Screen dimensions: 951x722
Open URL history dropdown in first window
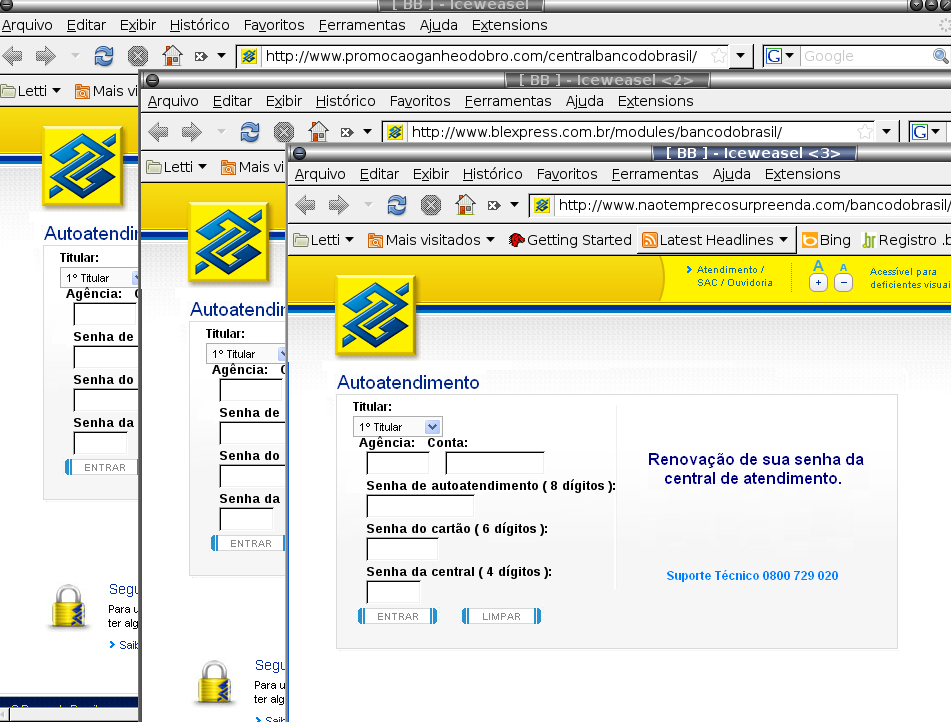741,56
